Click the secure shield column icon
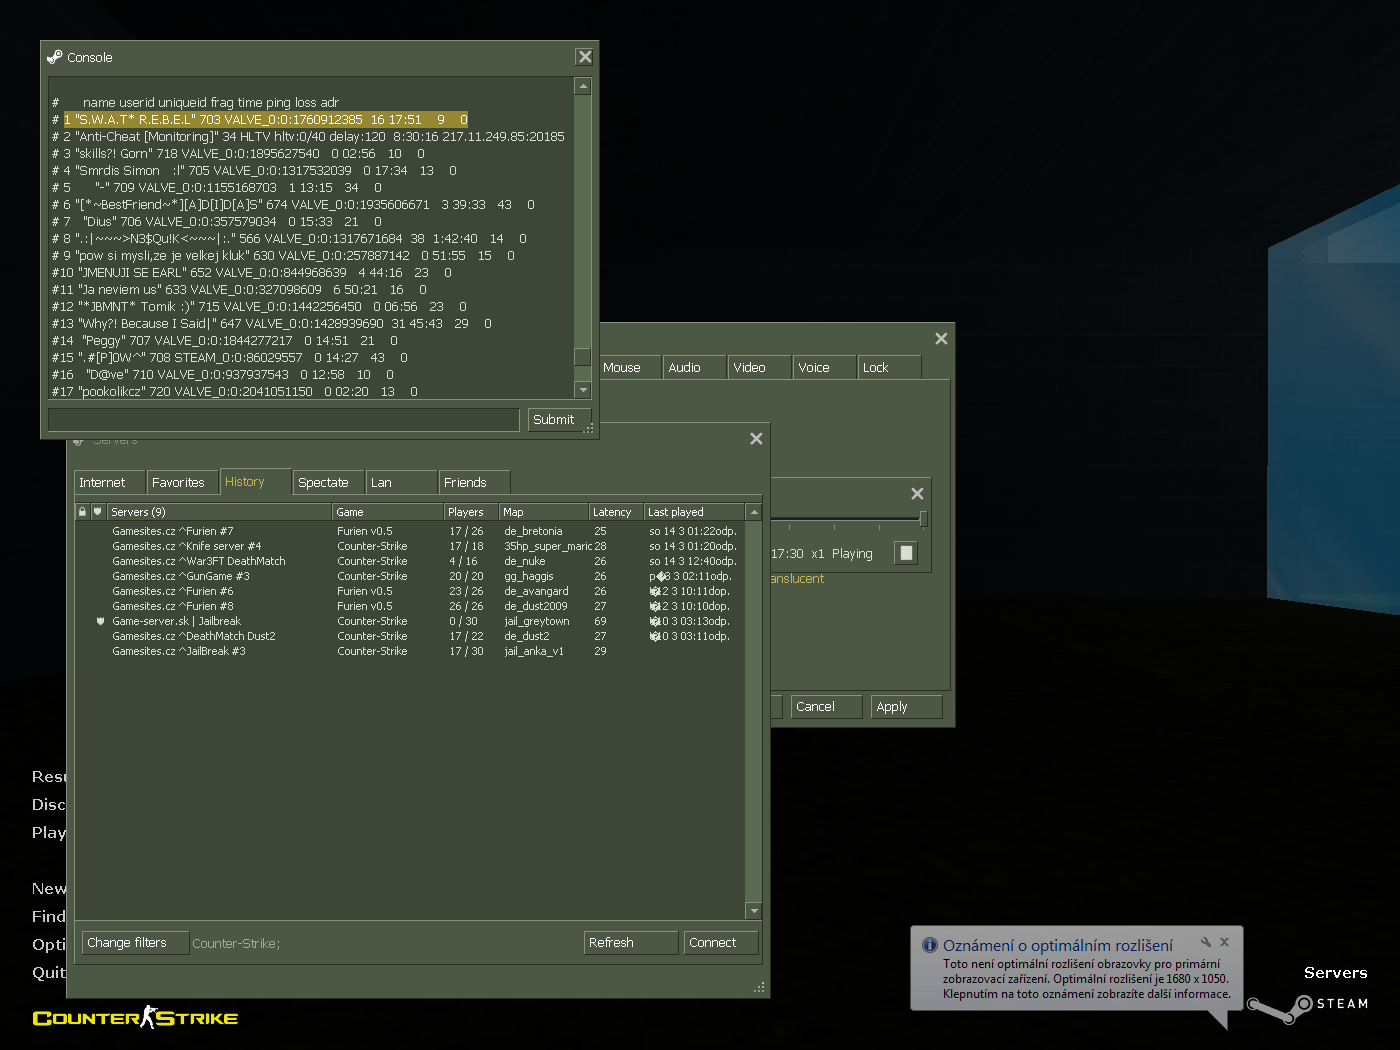Viewport: 1400px width, 1050px height. click(x=97, y=512)
